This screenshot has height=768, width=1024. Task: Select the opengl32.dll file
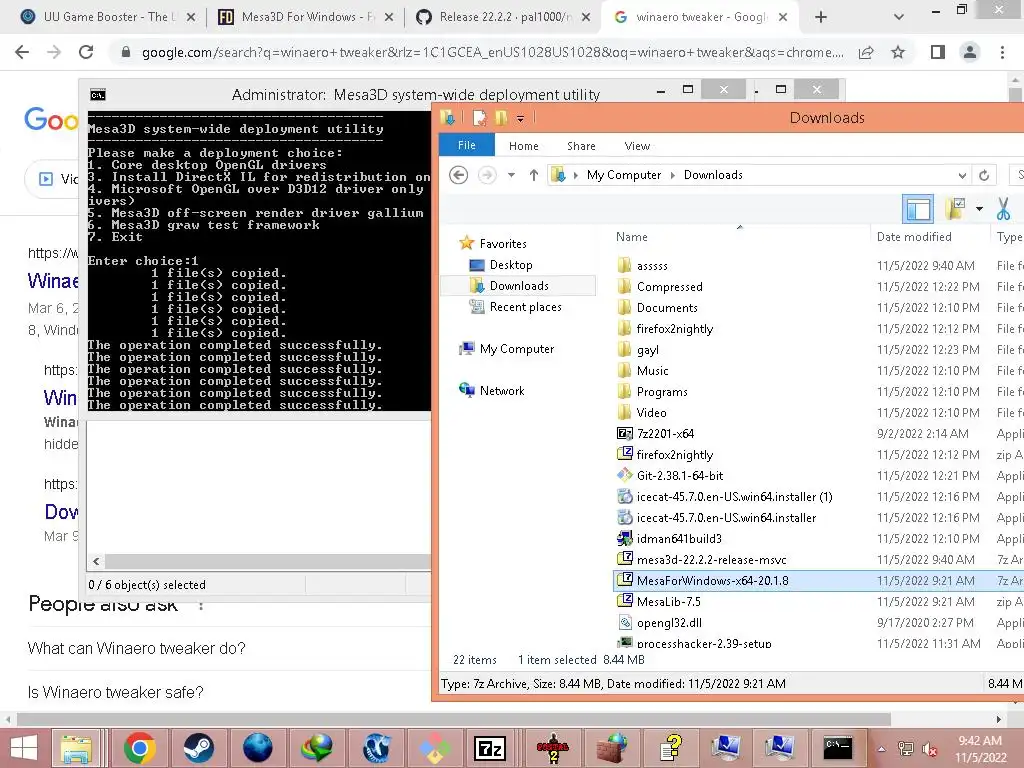coord(669,622)
